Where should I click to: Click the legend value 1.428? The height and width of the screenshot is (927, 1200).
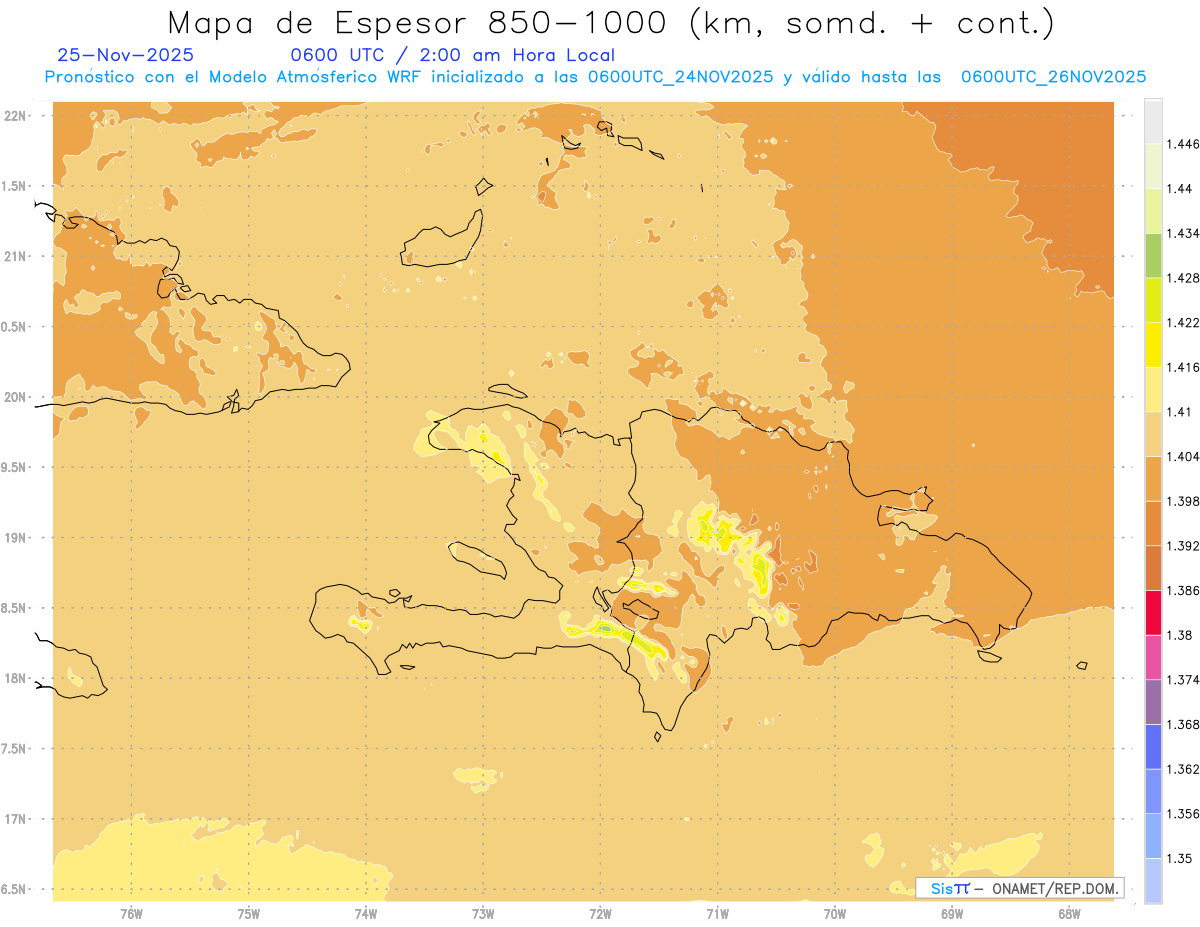1183,278
